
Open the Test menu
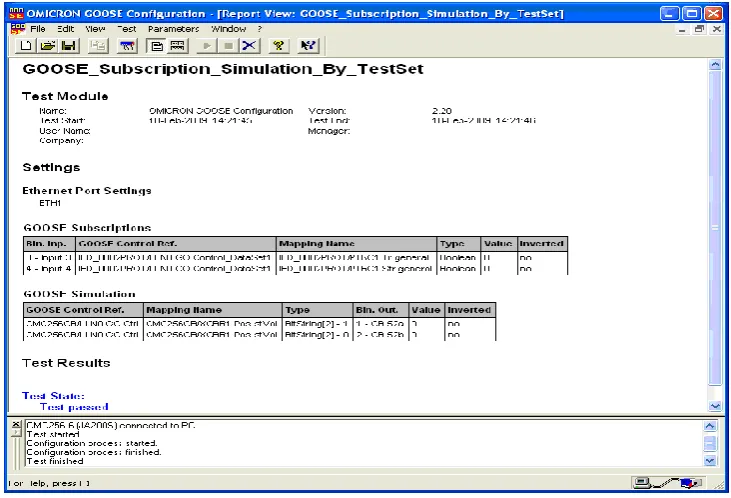coord(126,29)
